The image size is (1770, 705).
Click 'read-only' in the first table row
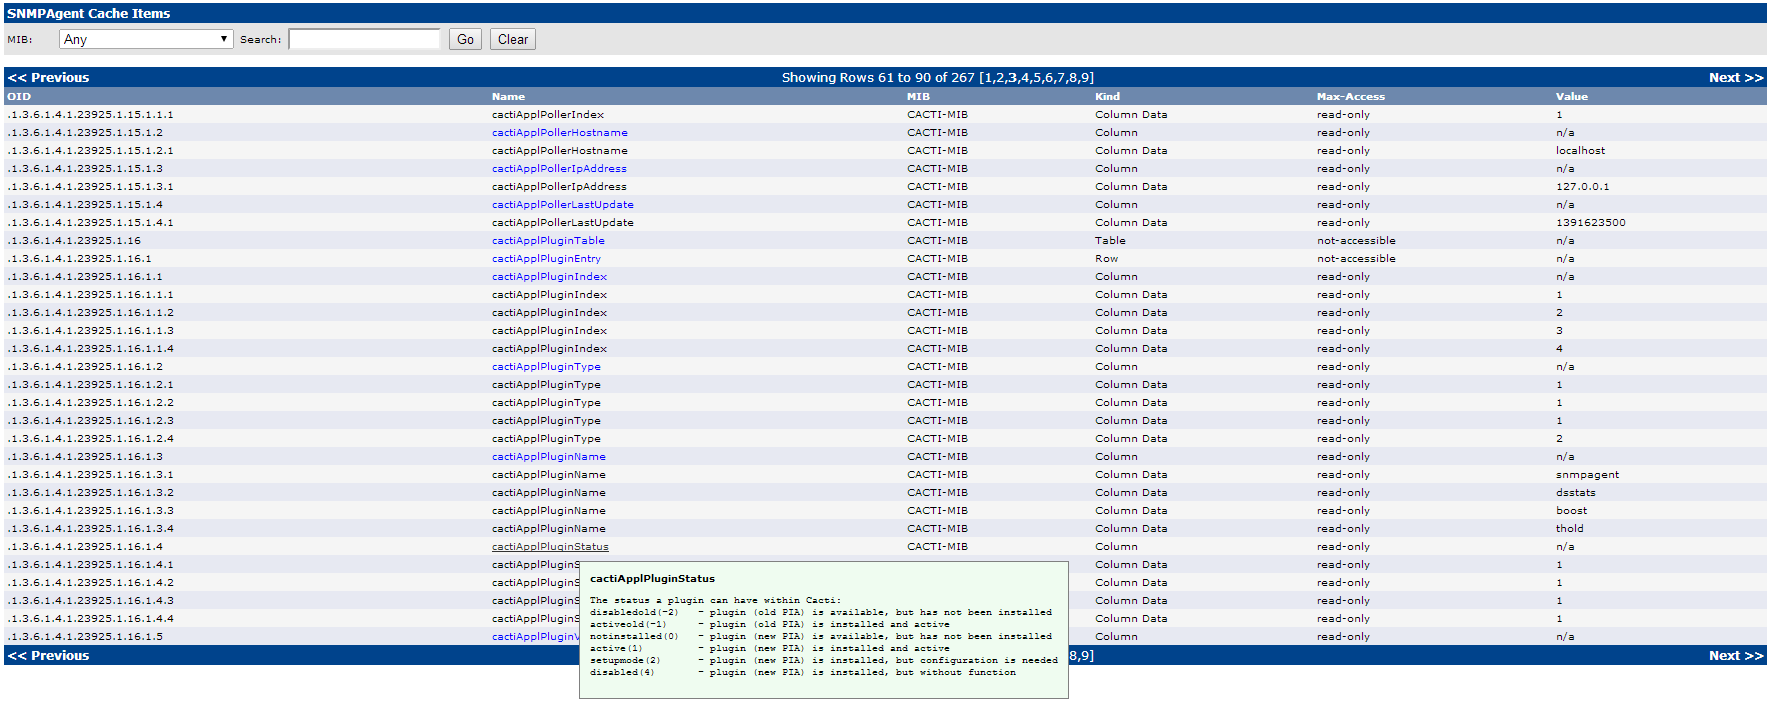1343,115
